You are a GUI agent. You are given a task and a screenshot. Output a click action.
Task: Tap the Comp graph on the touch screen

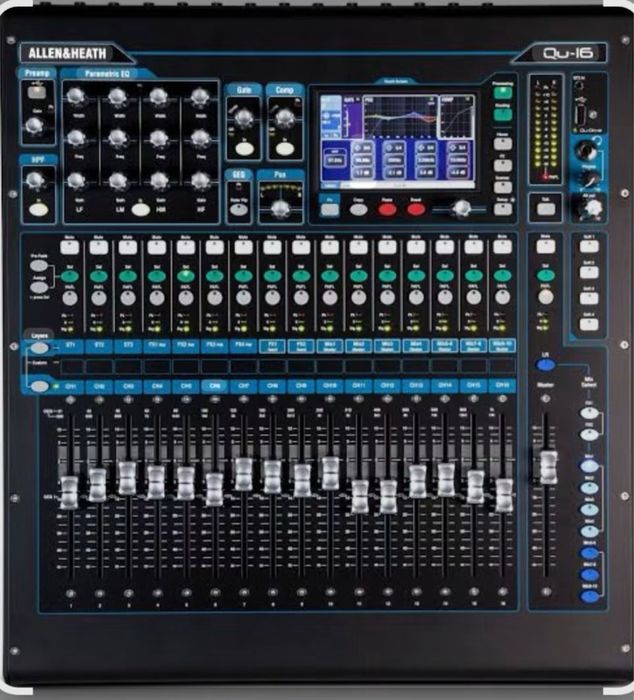point(457,117)
